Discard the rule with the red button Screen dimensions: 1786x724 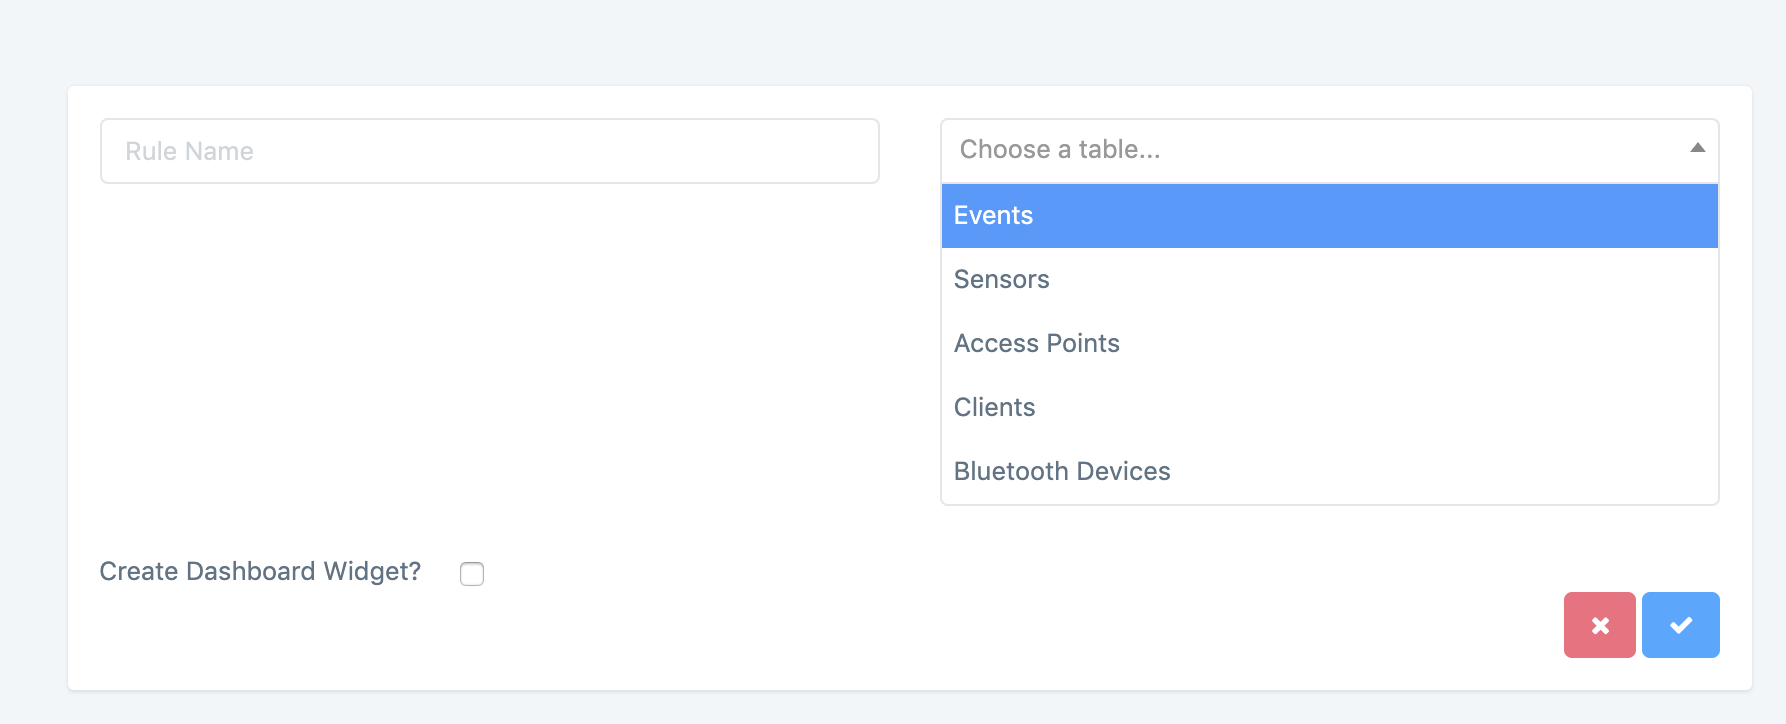tap(1599, 625)
